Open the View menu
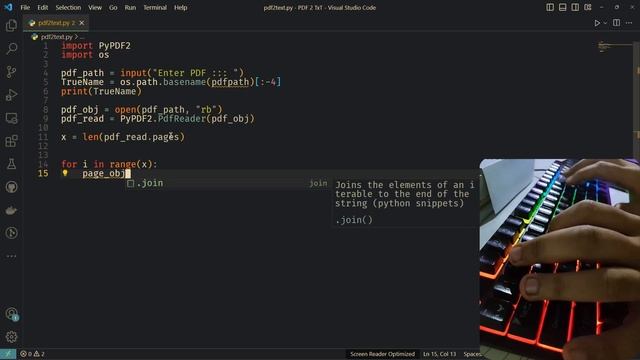Image resolution: width=640 pixels, height=360 pixels. [95, 7]
